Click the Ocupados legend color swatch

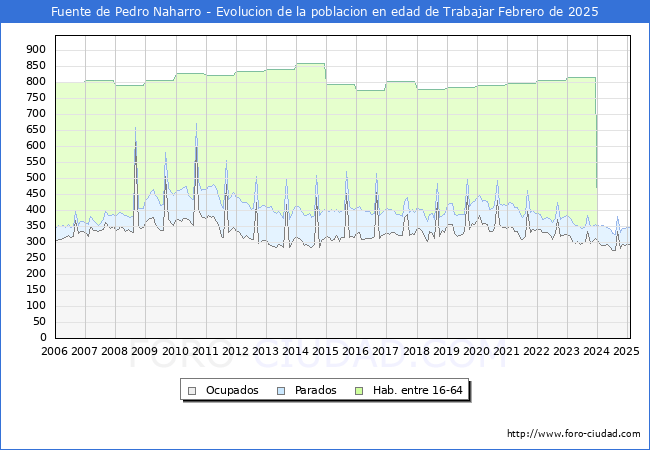click(192, 391)
